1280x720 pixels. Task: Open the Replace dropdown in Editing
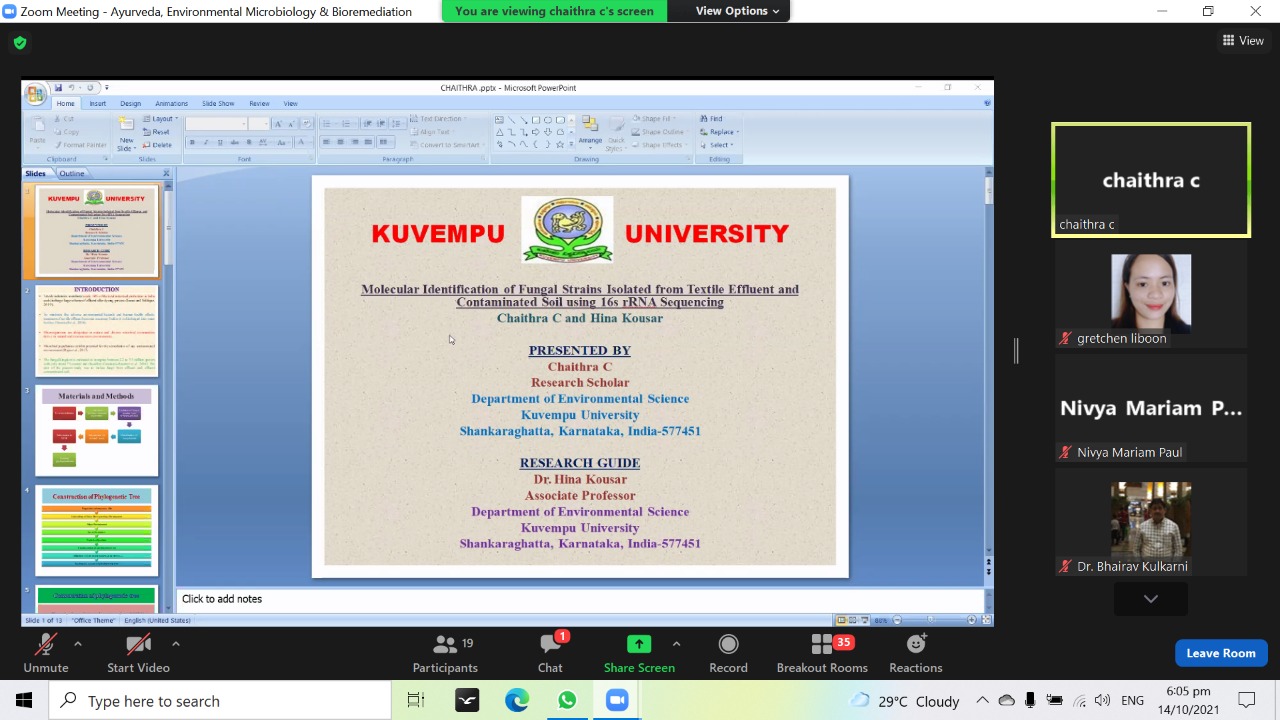[719, 132]
